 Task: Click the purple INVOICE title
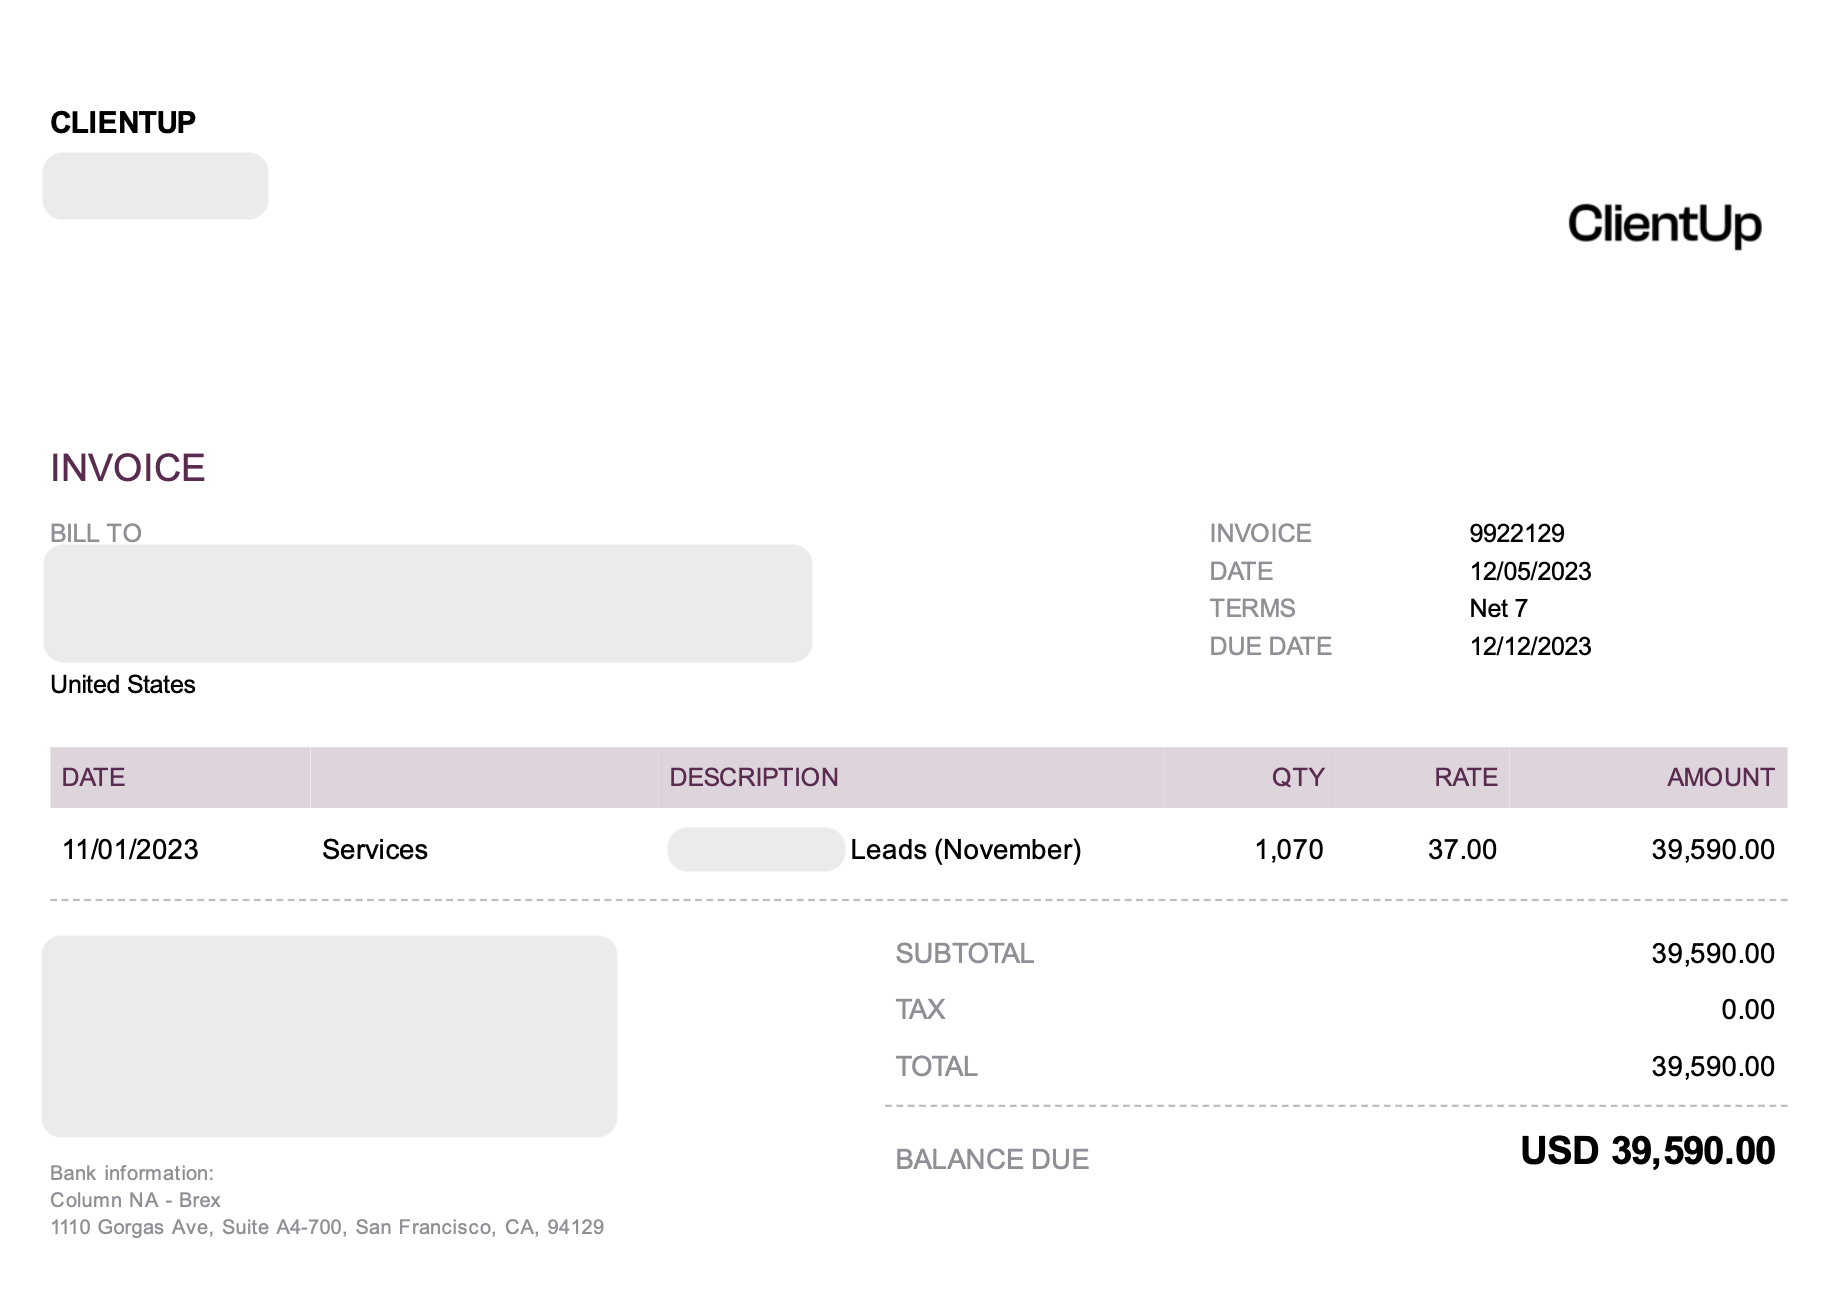click(x=128, y=468)
